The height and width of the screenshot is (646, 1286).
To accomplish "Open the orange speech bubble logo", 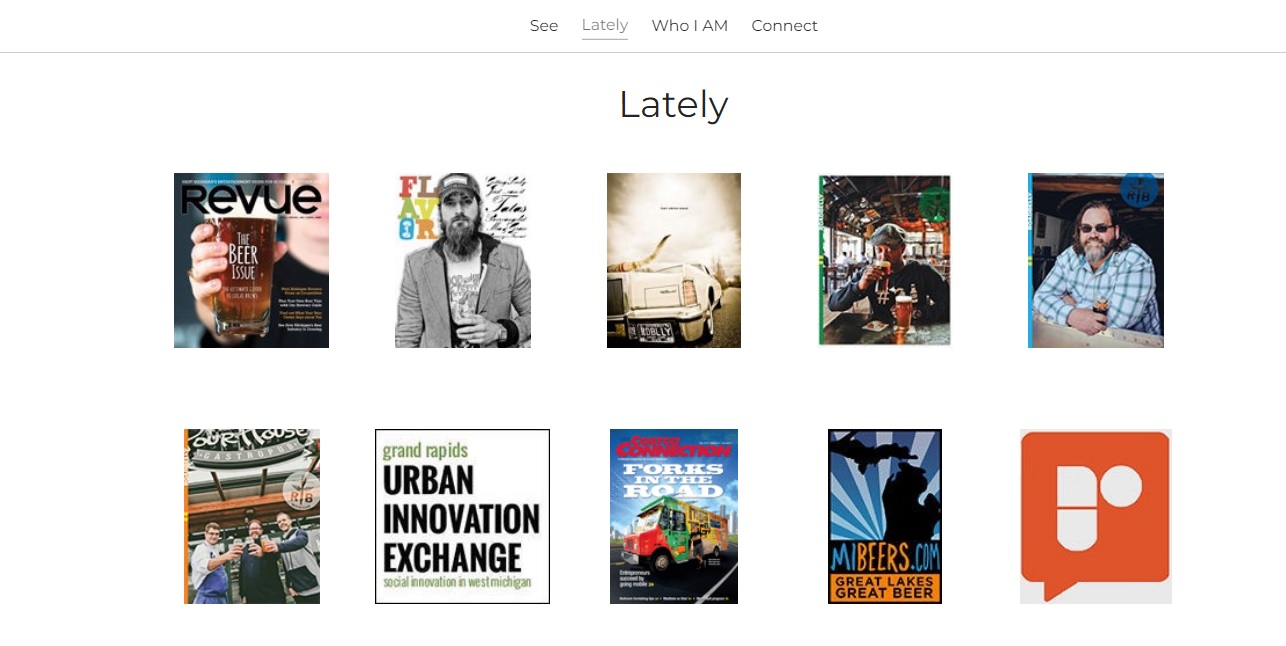I will (x=1095, y=516).
